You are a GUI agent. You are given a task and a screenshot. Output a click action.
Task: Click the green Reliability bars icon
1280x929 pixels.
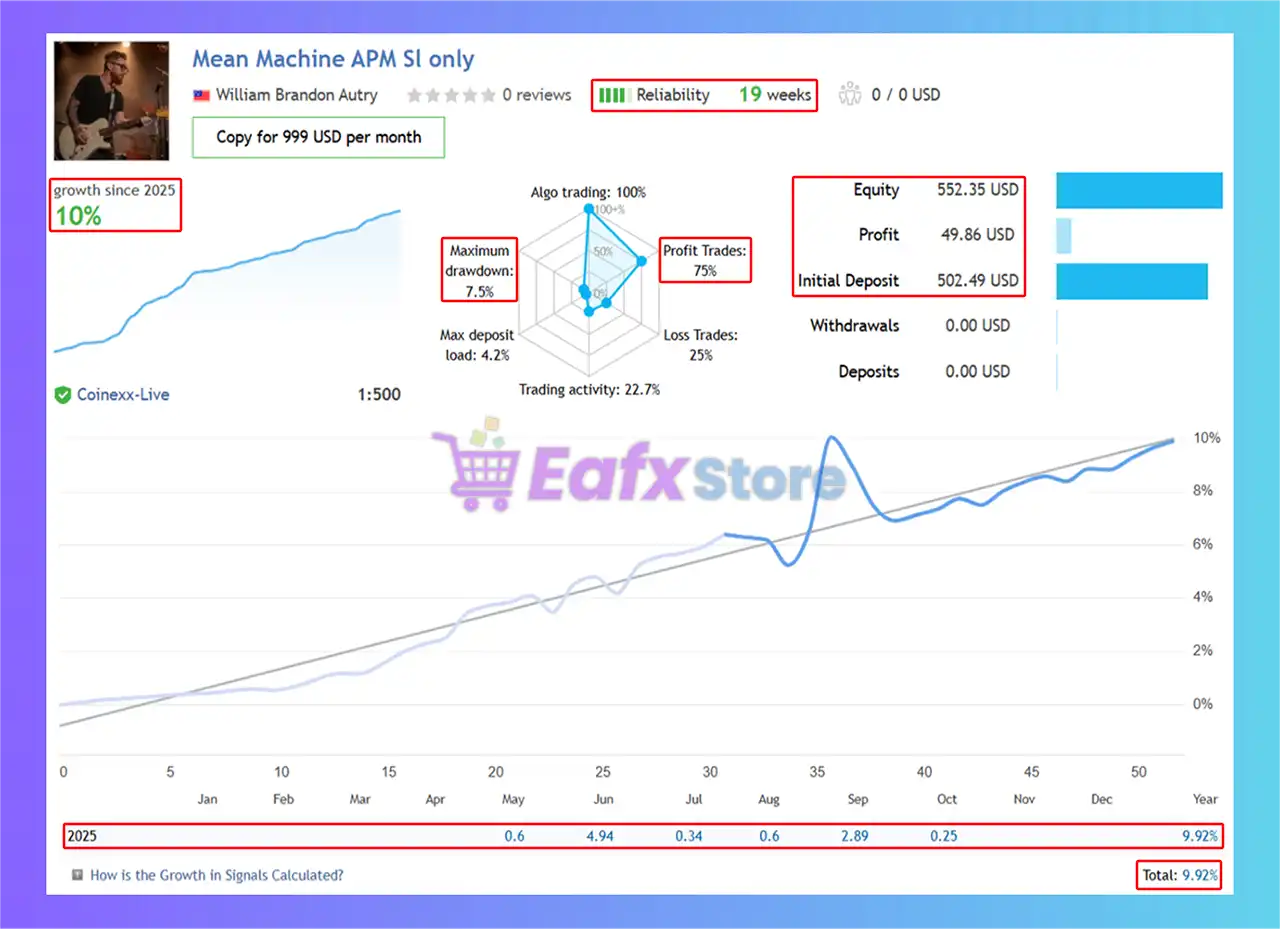point(613,95)
